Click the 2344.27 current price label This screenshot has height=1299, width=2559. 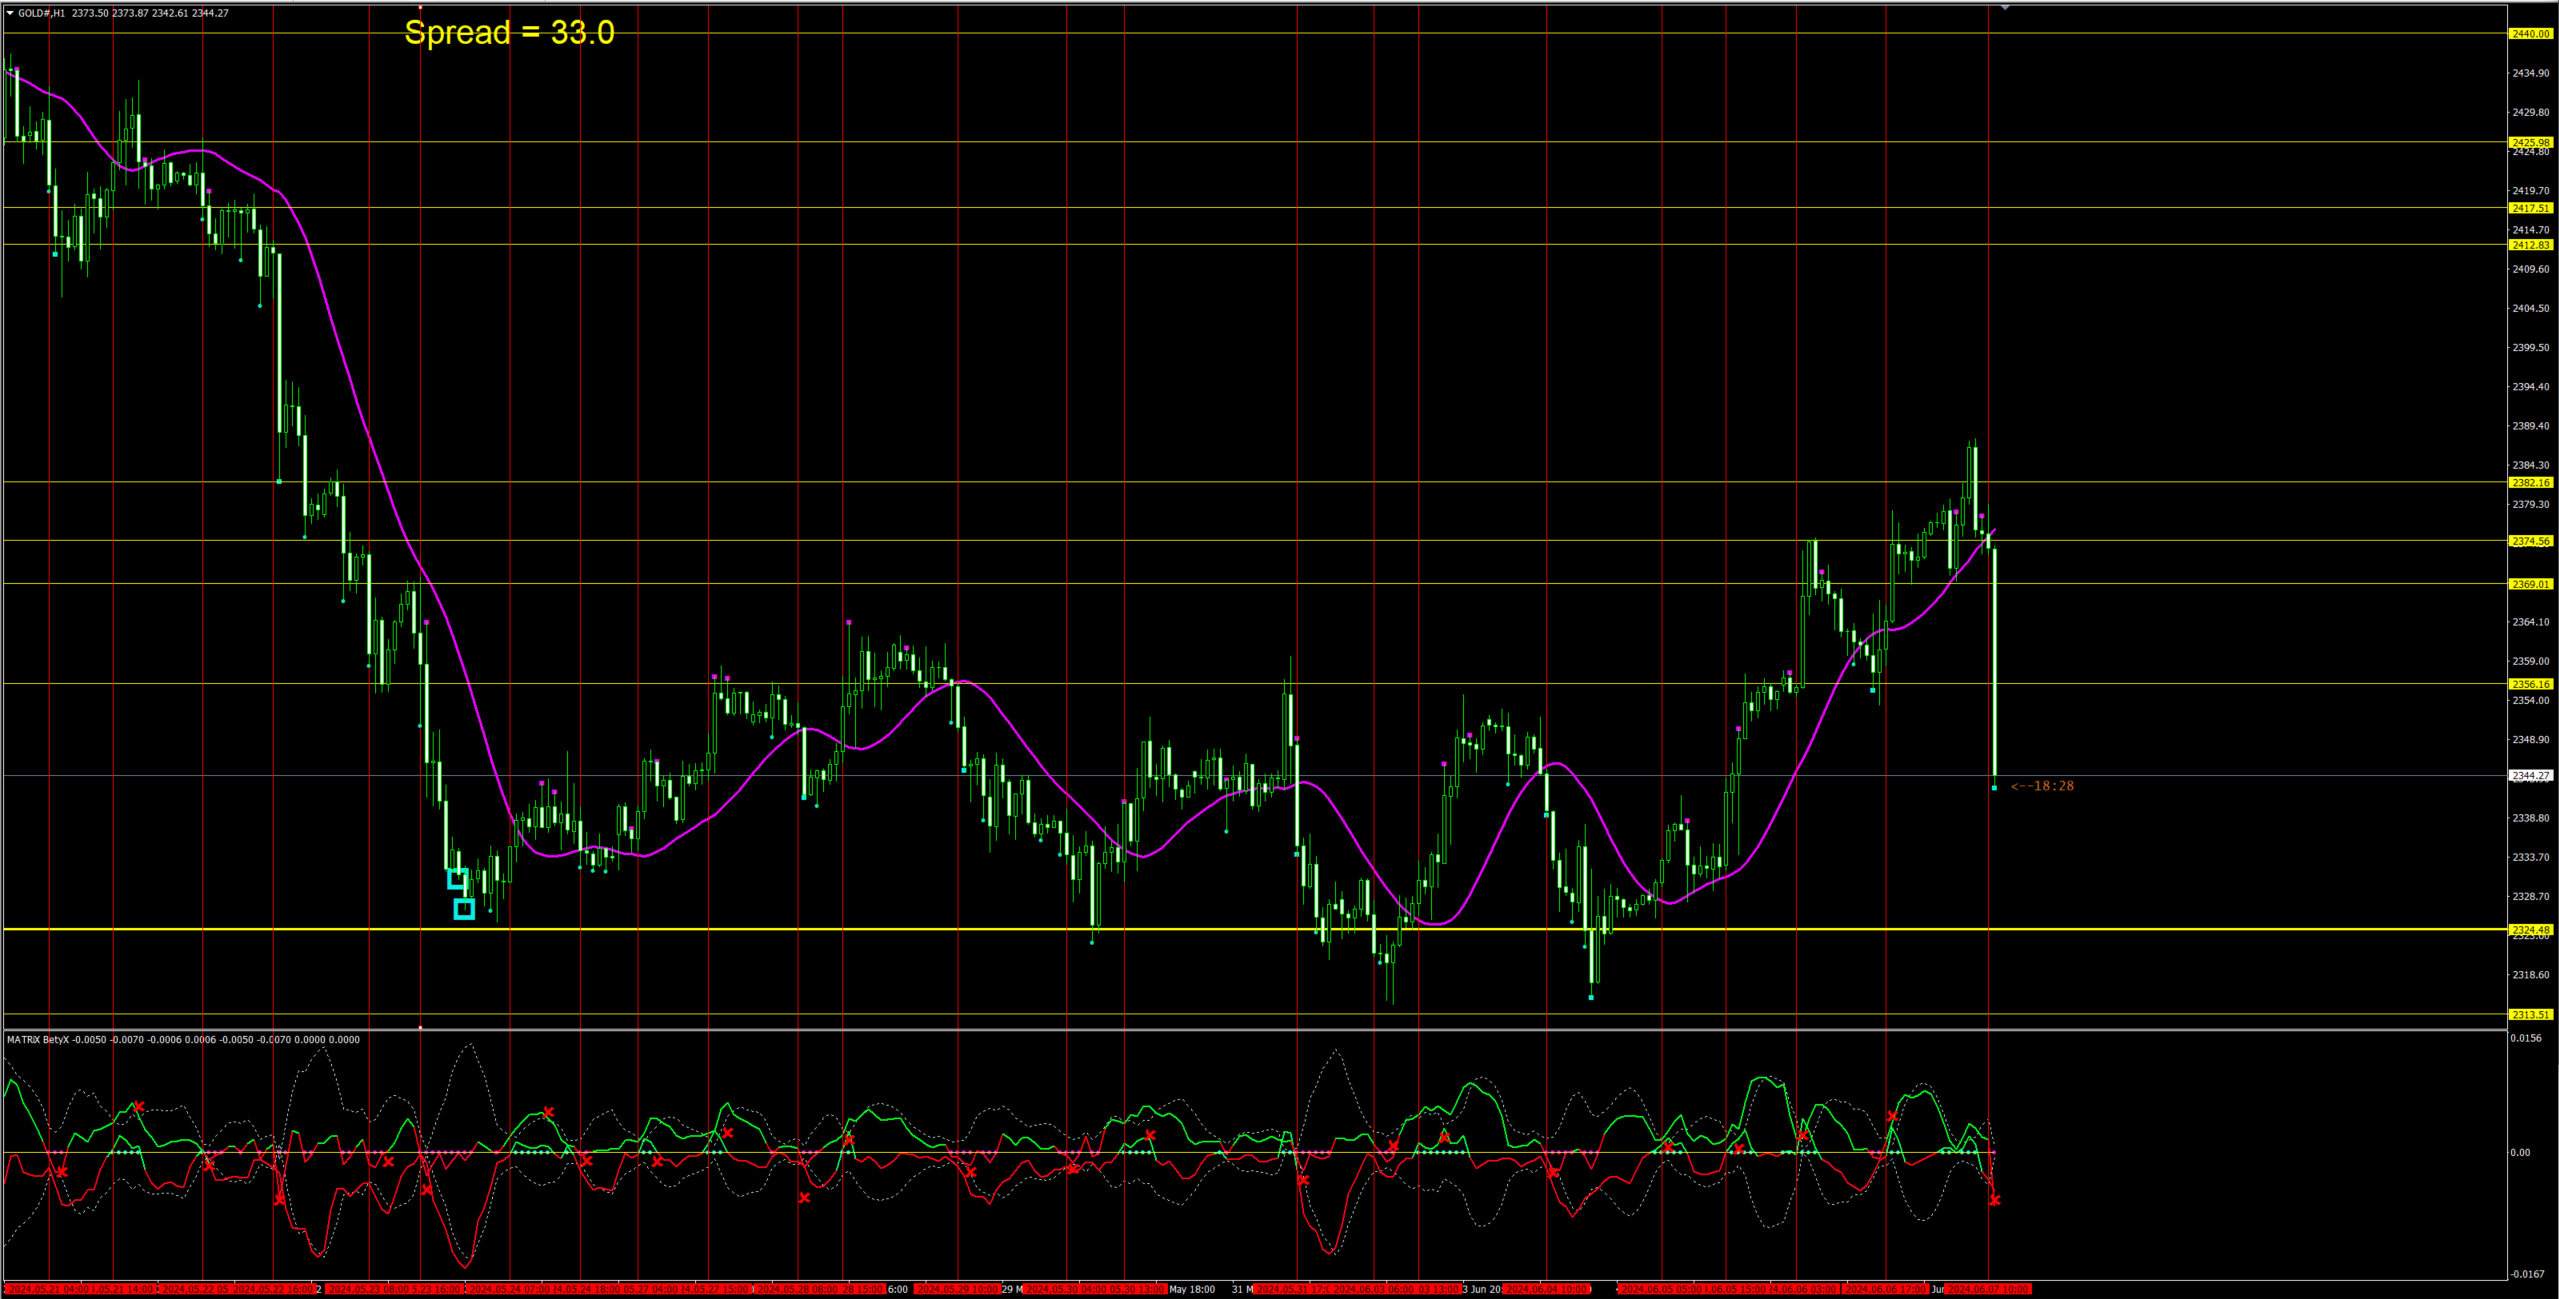click(2530, 776)
